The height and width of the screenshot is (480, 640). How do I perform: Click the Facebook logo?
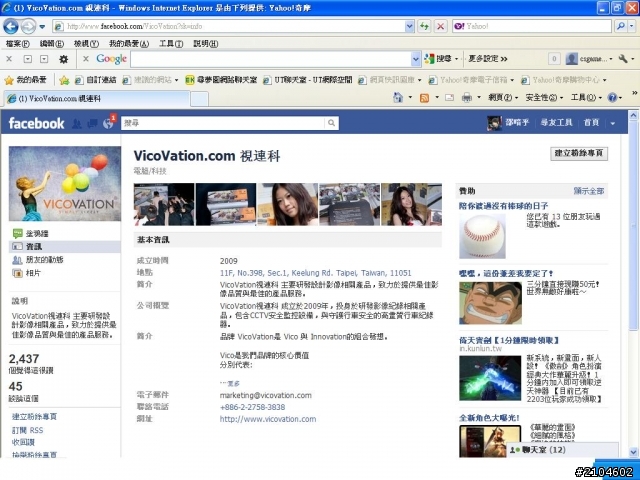(36, 123)
